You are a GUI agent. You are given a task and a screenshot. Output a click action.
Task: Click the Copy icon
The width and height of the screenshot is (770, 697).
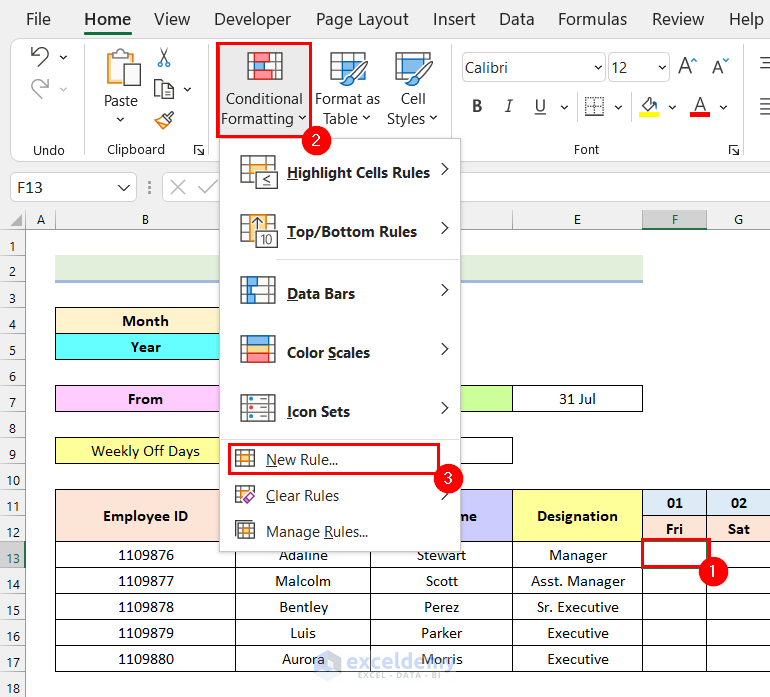pyautogui.click(x=164, y=89)
